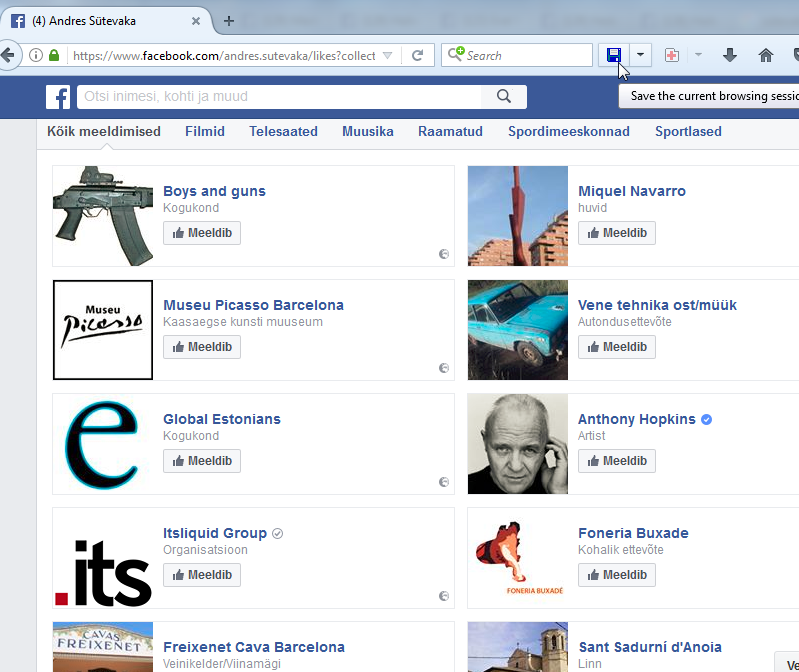799x672 pixels.
Task: Open Freixenet Cava Barcelona link
Action: click(x=254, y=648)
